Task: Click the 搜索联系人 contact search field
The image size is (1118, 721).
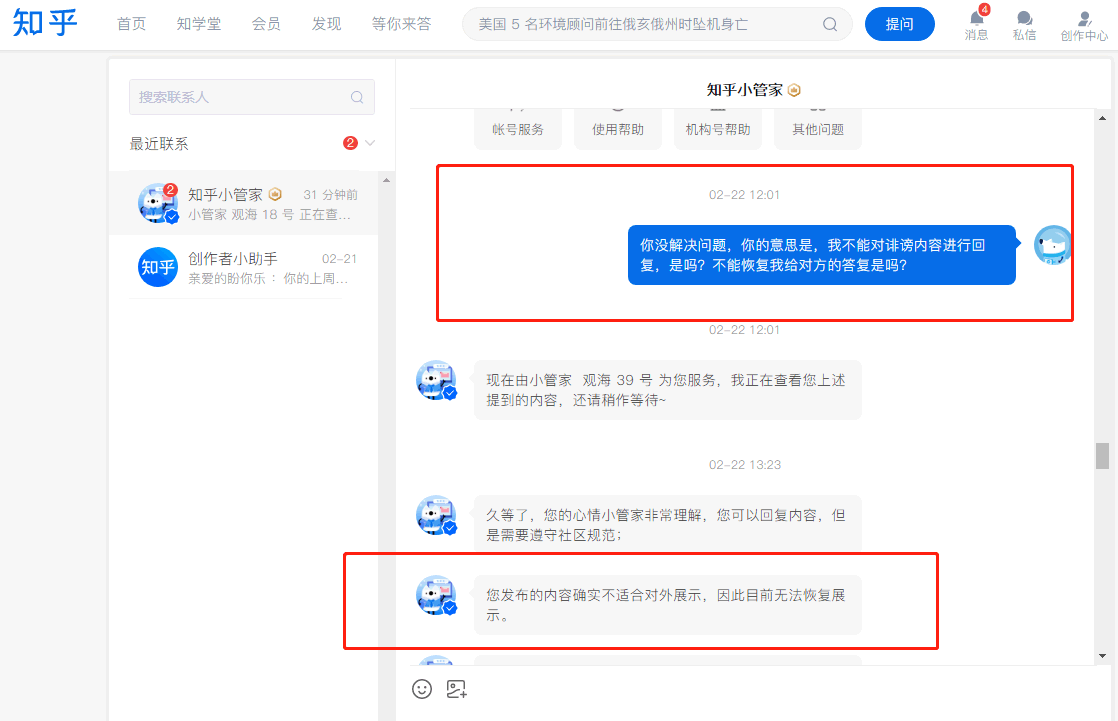Action: pos(252,97)
